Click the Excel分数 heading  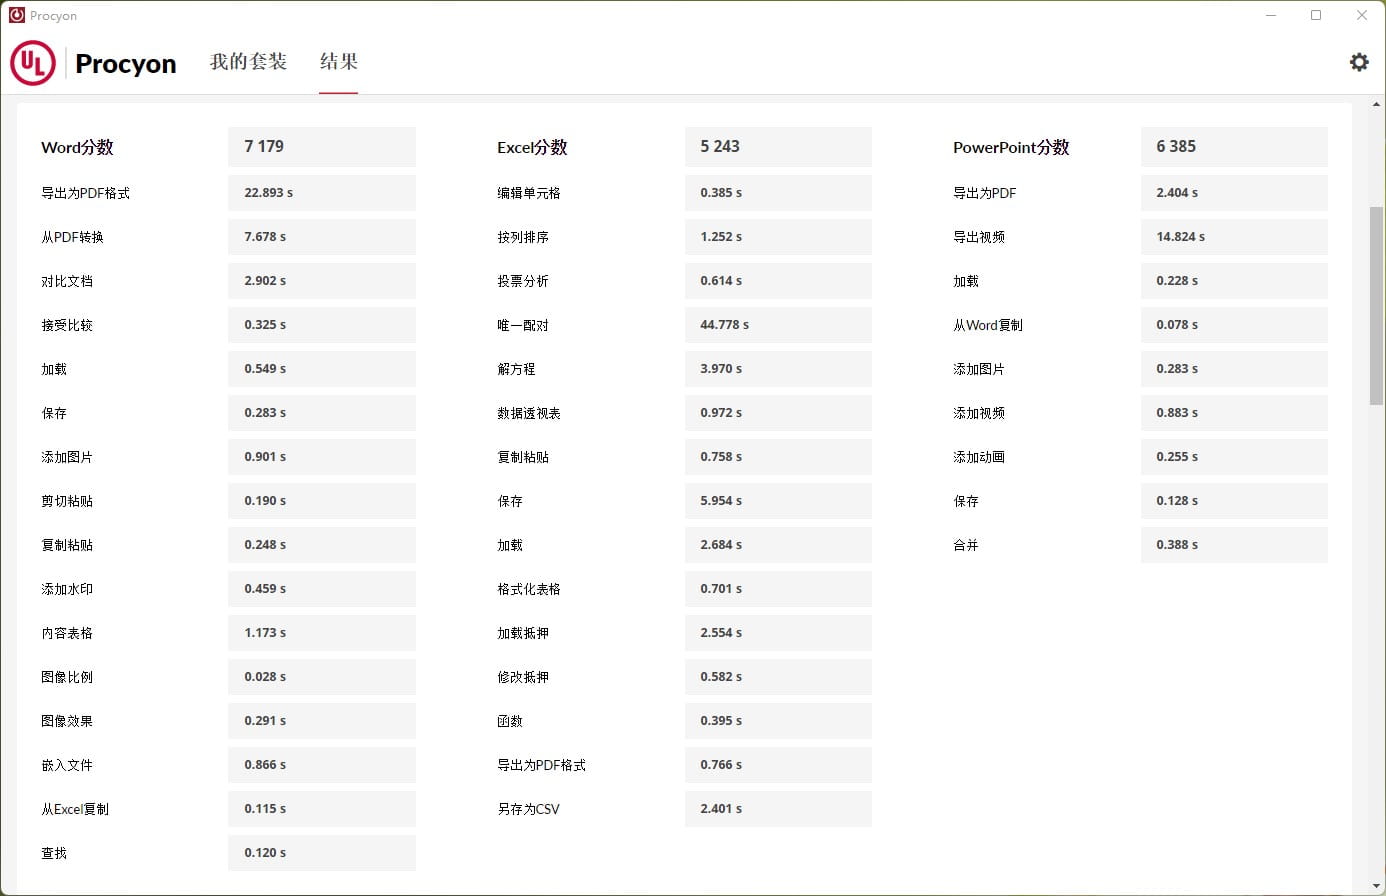tap(532, 147)
